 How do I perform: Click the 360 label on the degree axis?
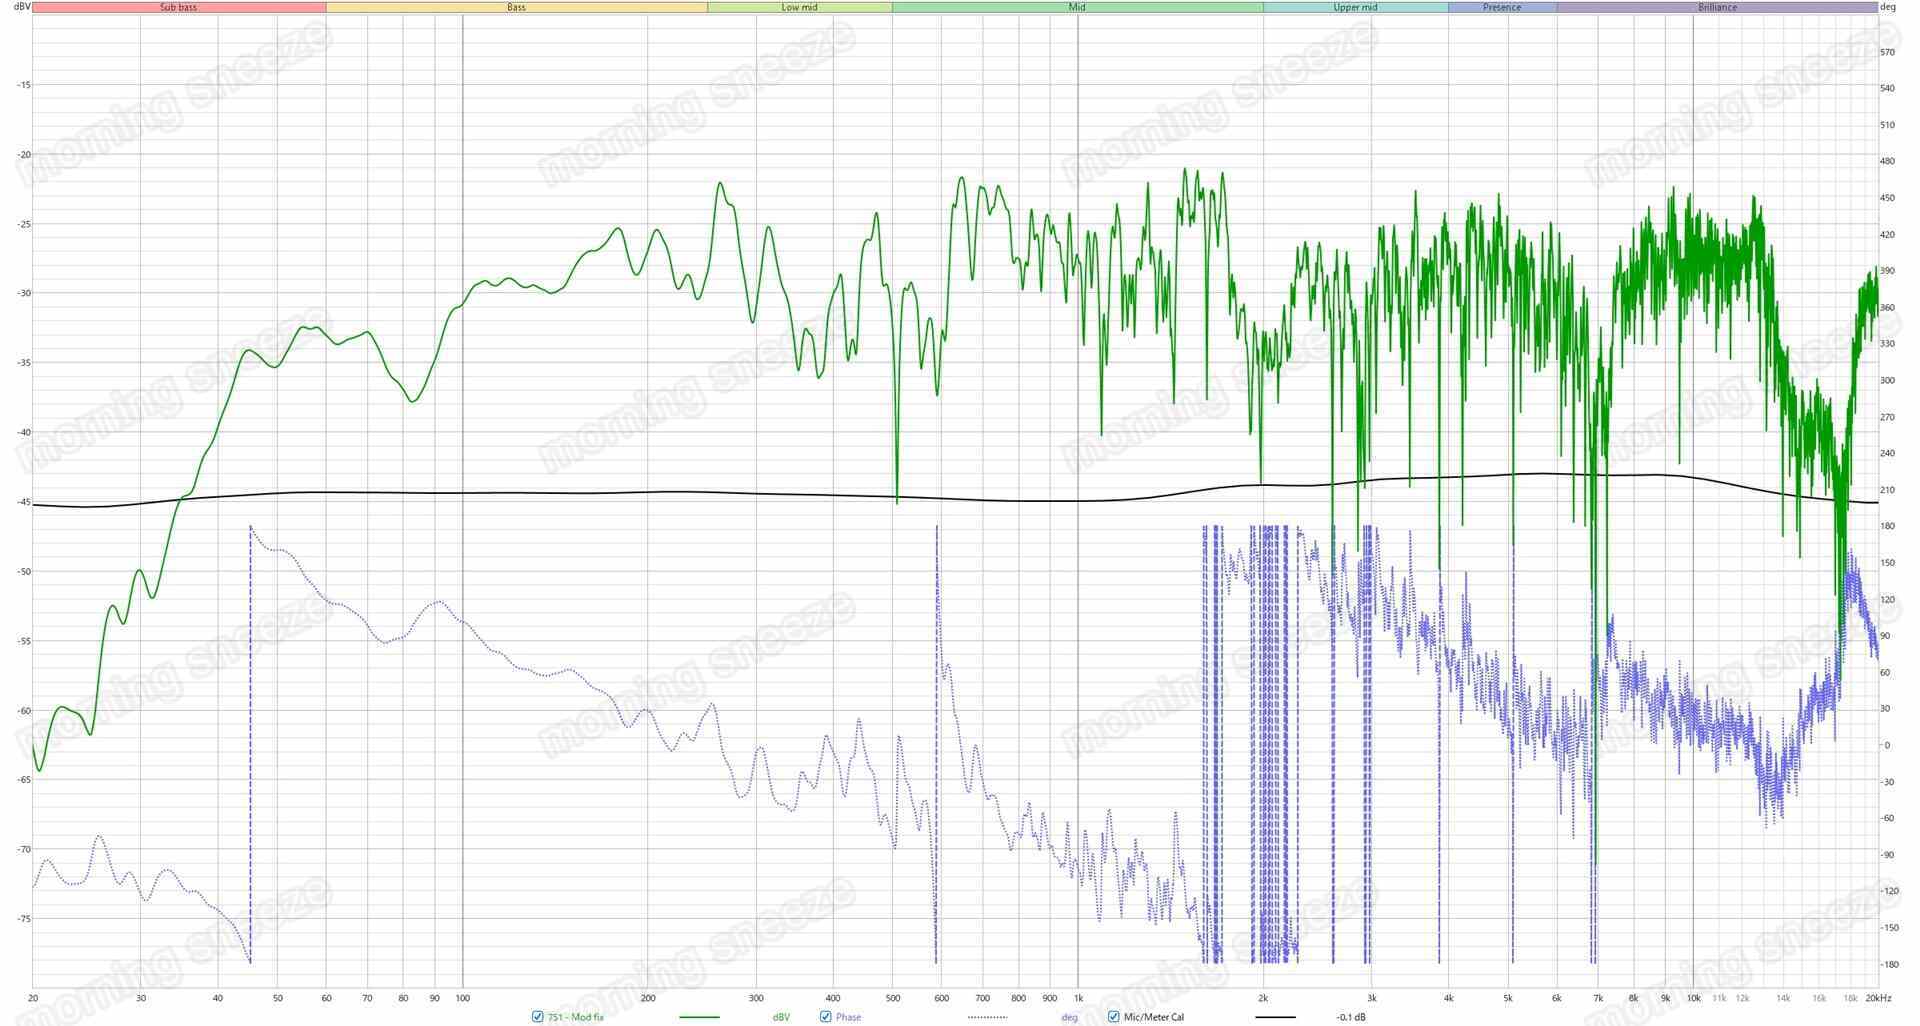click(1888, 308)
